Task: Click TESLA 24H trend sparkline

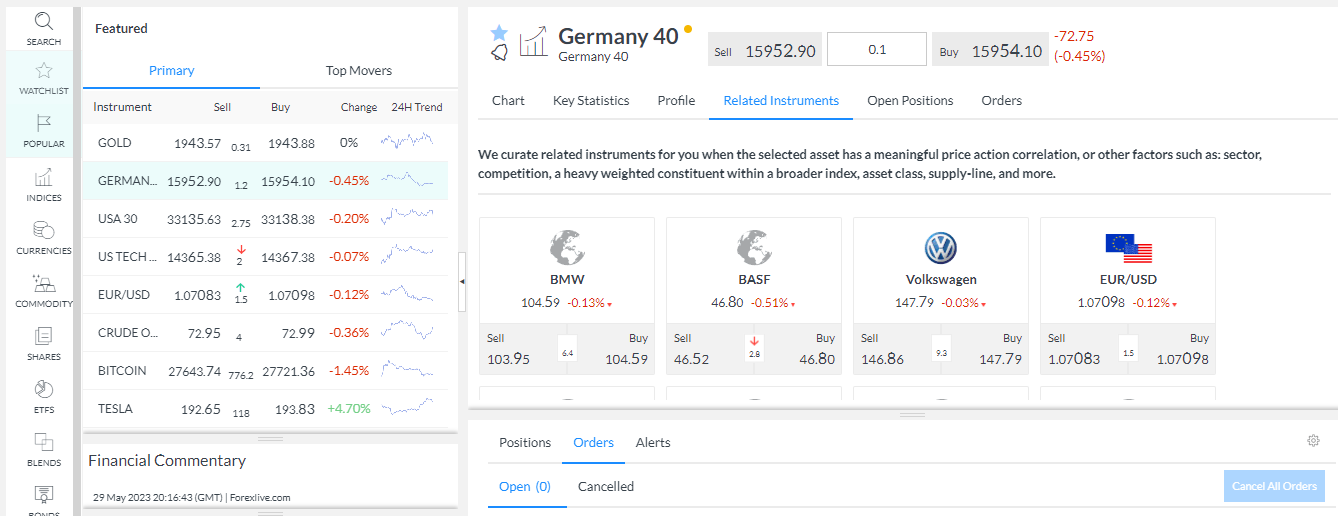Action: coord(408,408)
